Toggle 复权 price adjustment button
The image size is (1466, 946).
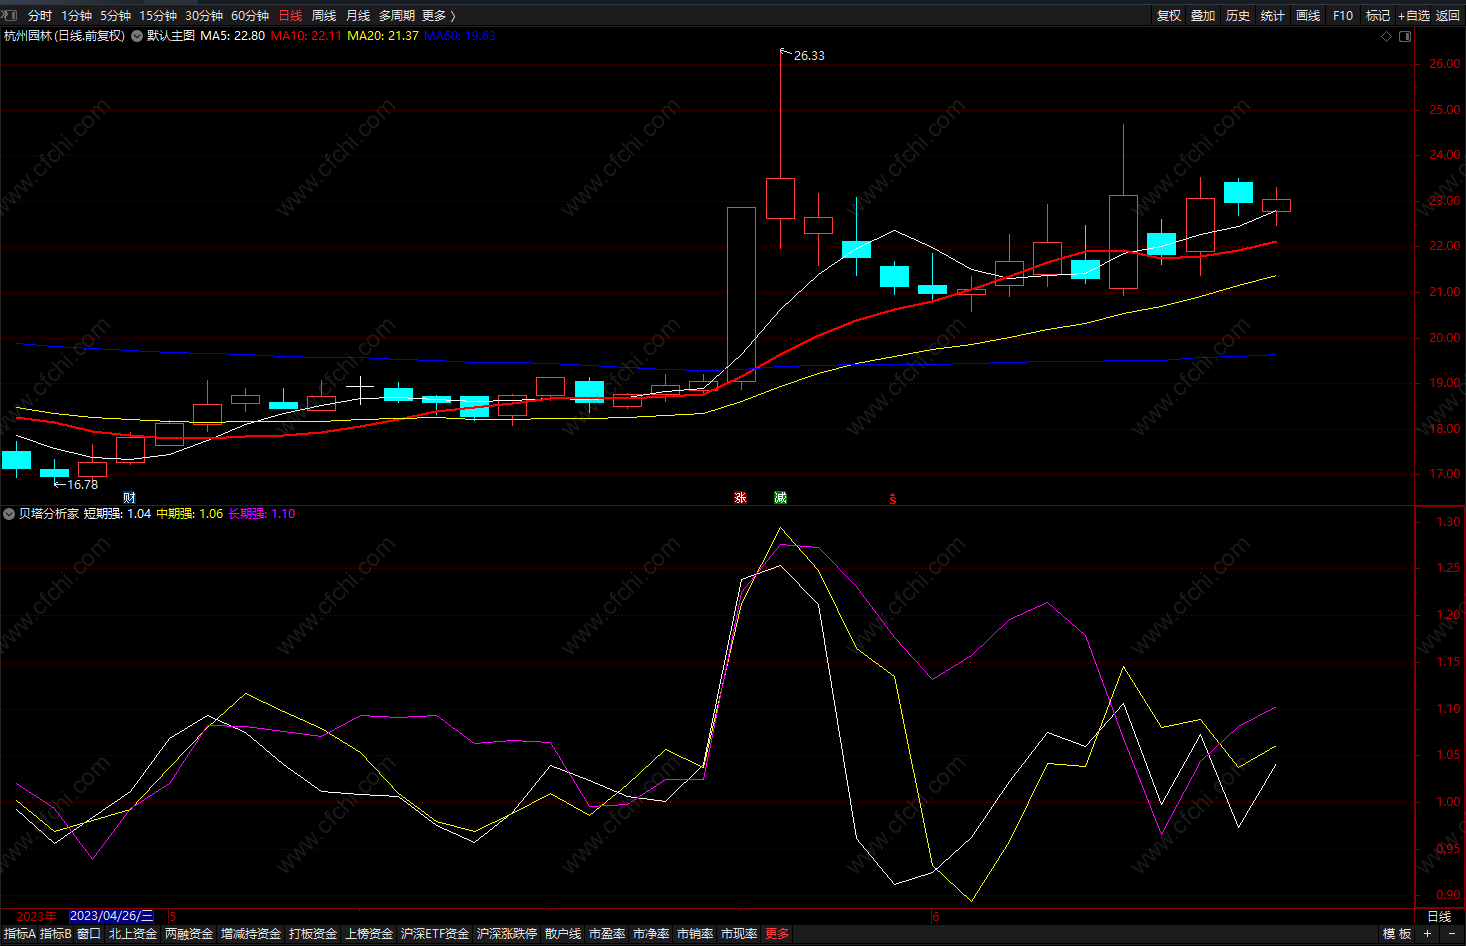pos(1169,16)
